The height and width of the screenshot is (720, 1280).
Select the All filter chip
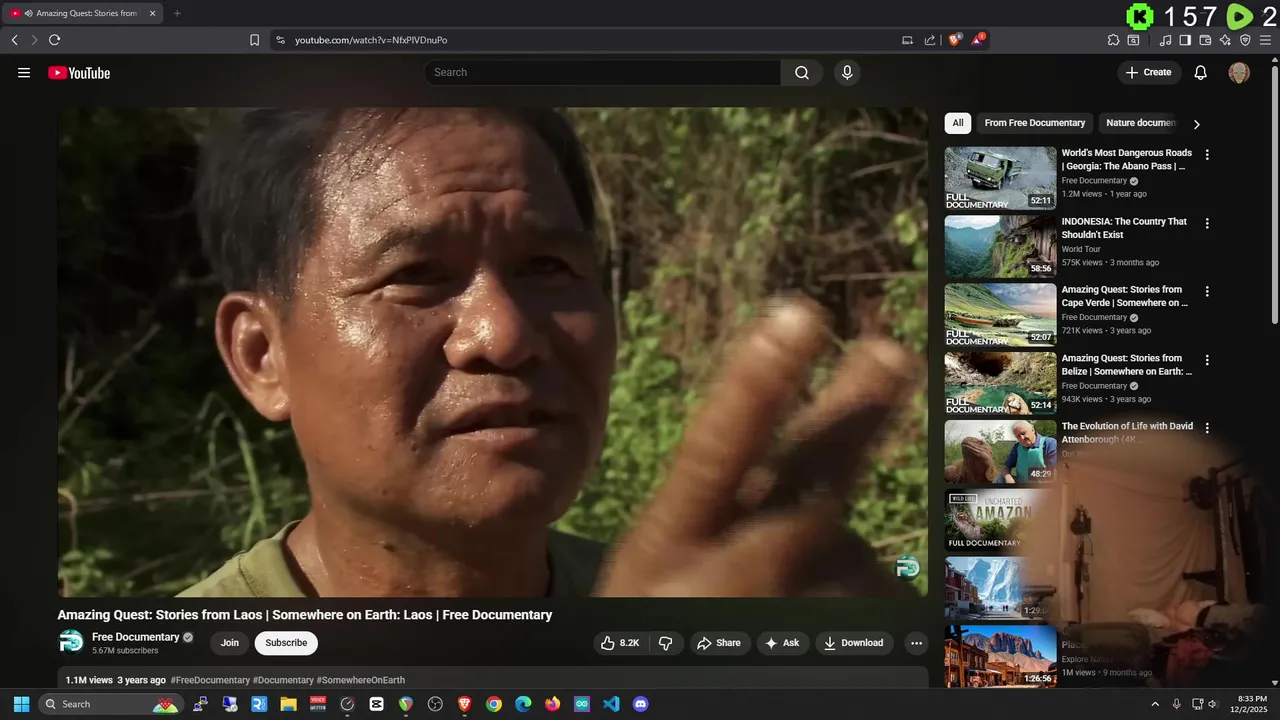[x=957, y=123]
